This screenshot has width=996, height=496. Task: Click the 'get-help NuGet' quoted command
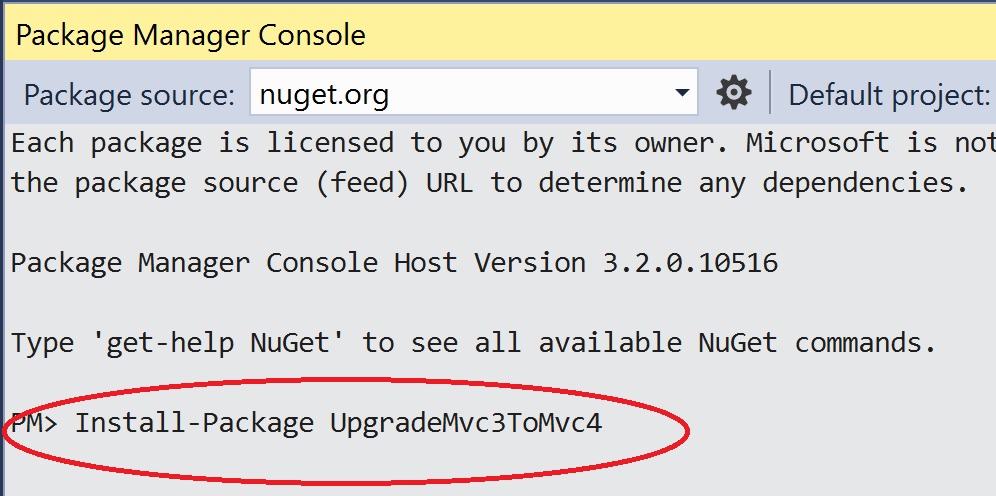coord(219,343)
